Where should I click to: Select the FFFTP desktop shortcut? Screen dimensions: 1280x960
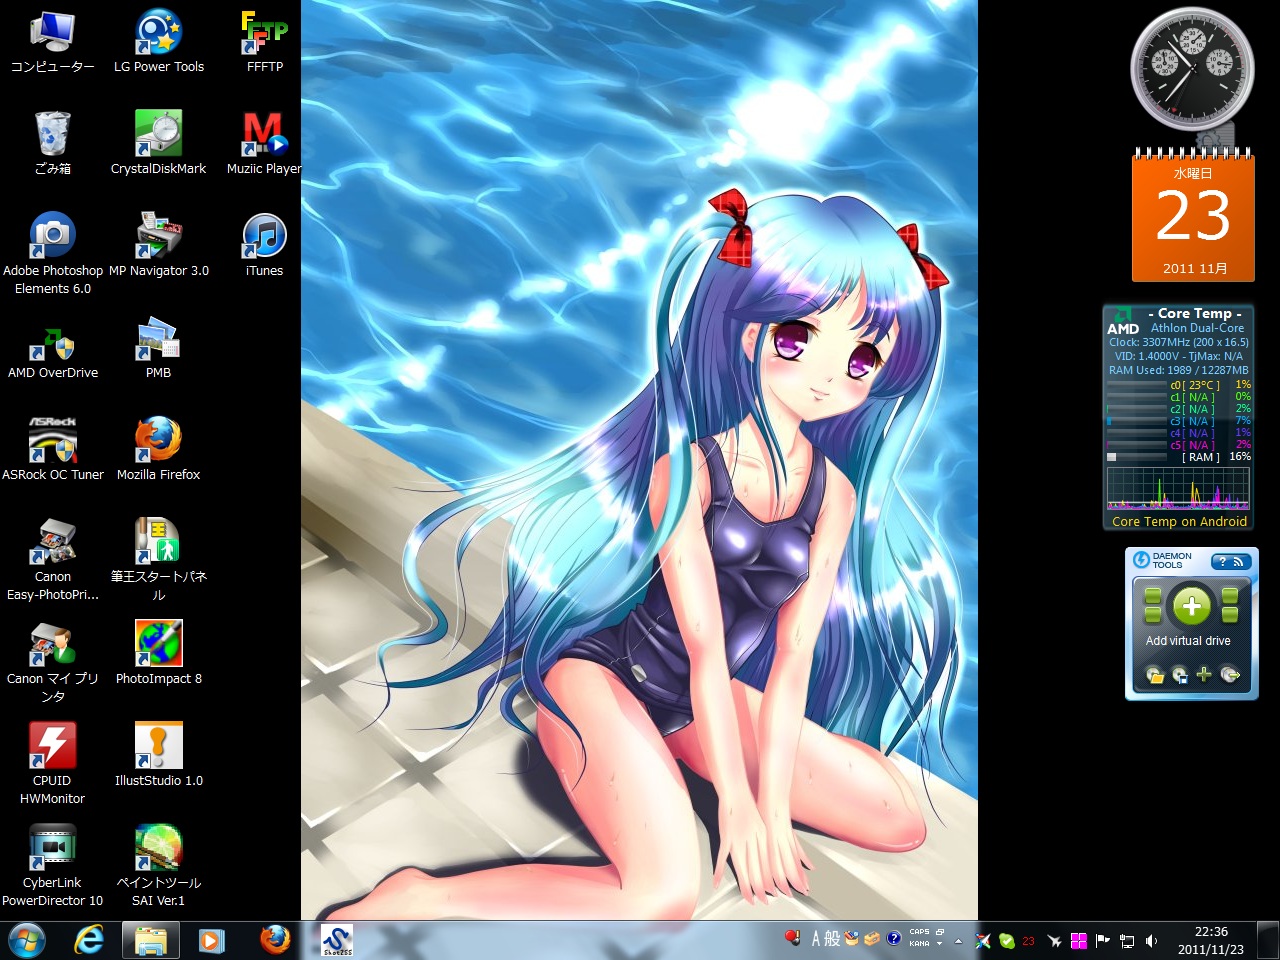click(265, 42)
